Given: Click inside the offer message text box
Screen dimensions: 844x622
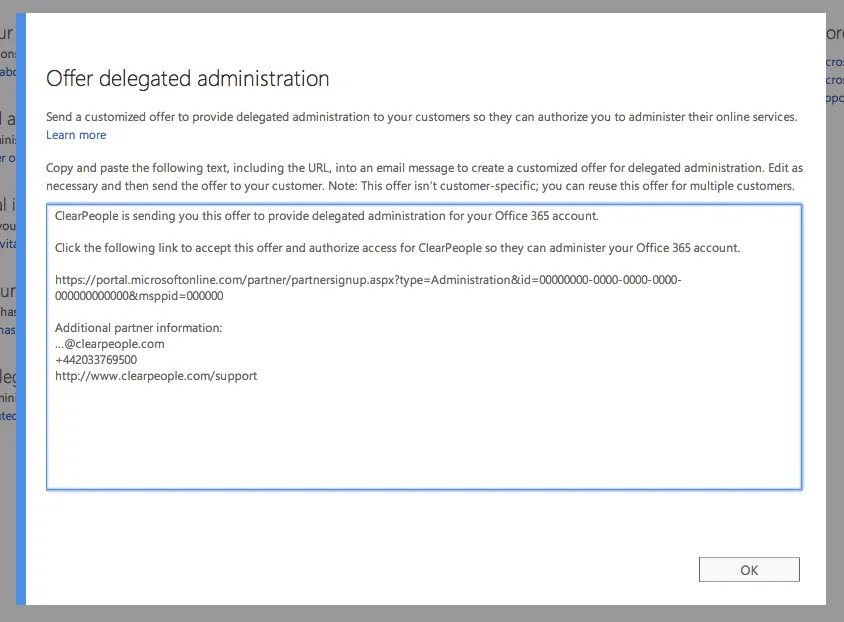Looking at the screenshot, I should click(x=424, y=347).
